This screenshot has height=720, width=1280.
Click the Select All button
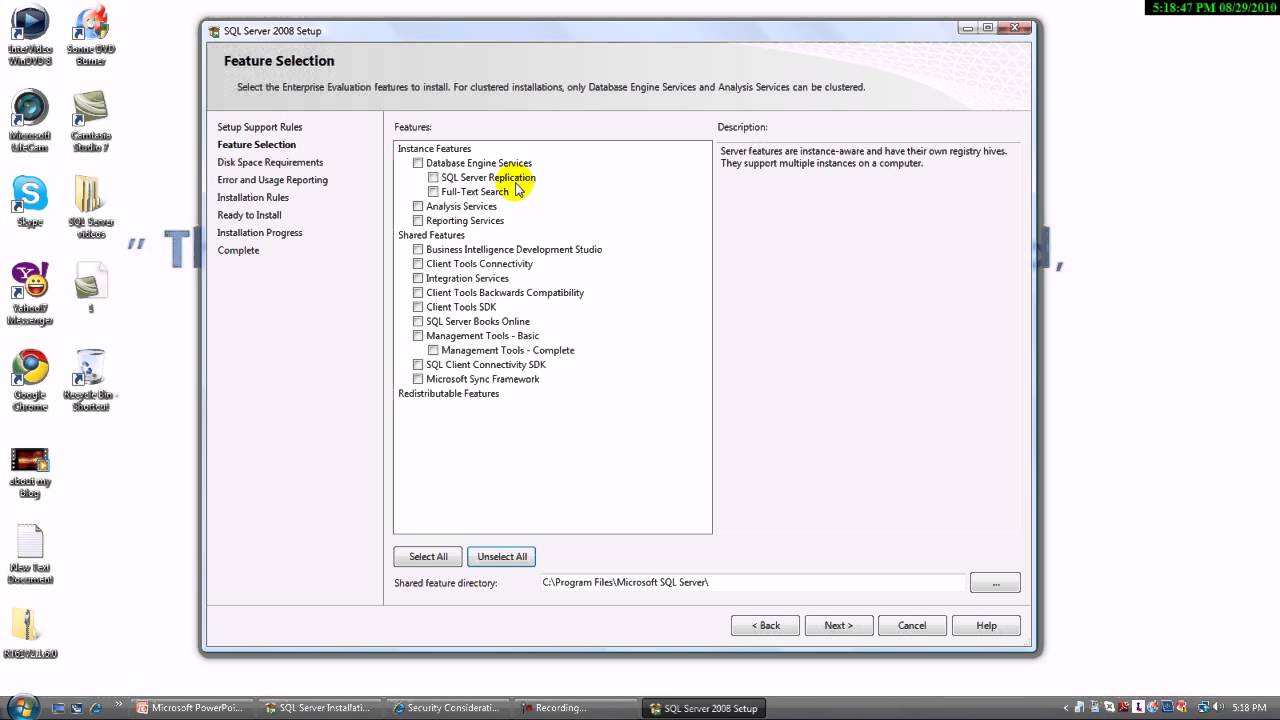[x=428, y=556]
